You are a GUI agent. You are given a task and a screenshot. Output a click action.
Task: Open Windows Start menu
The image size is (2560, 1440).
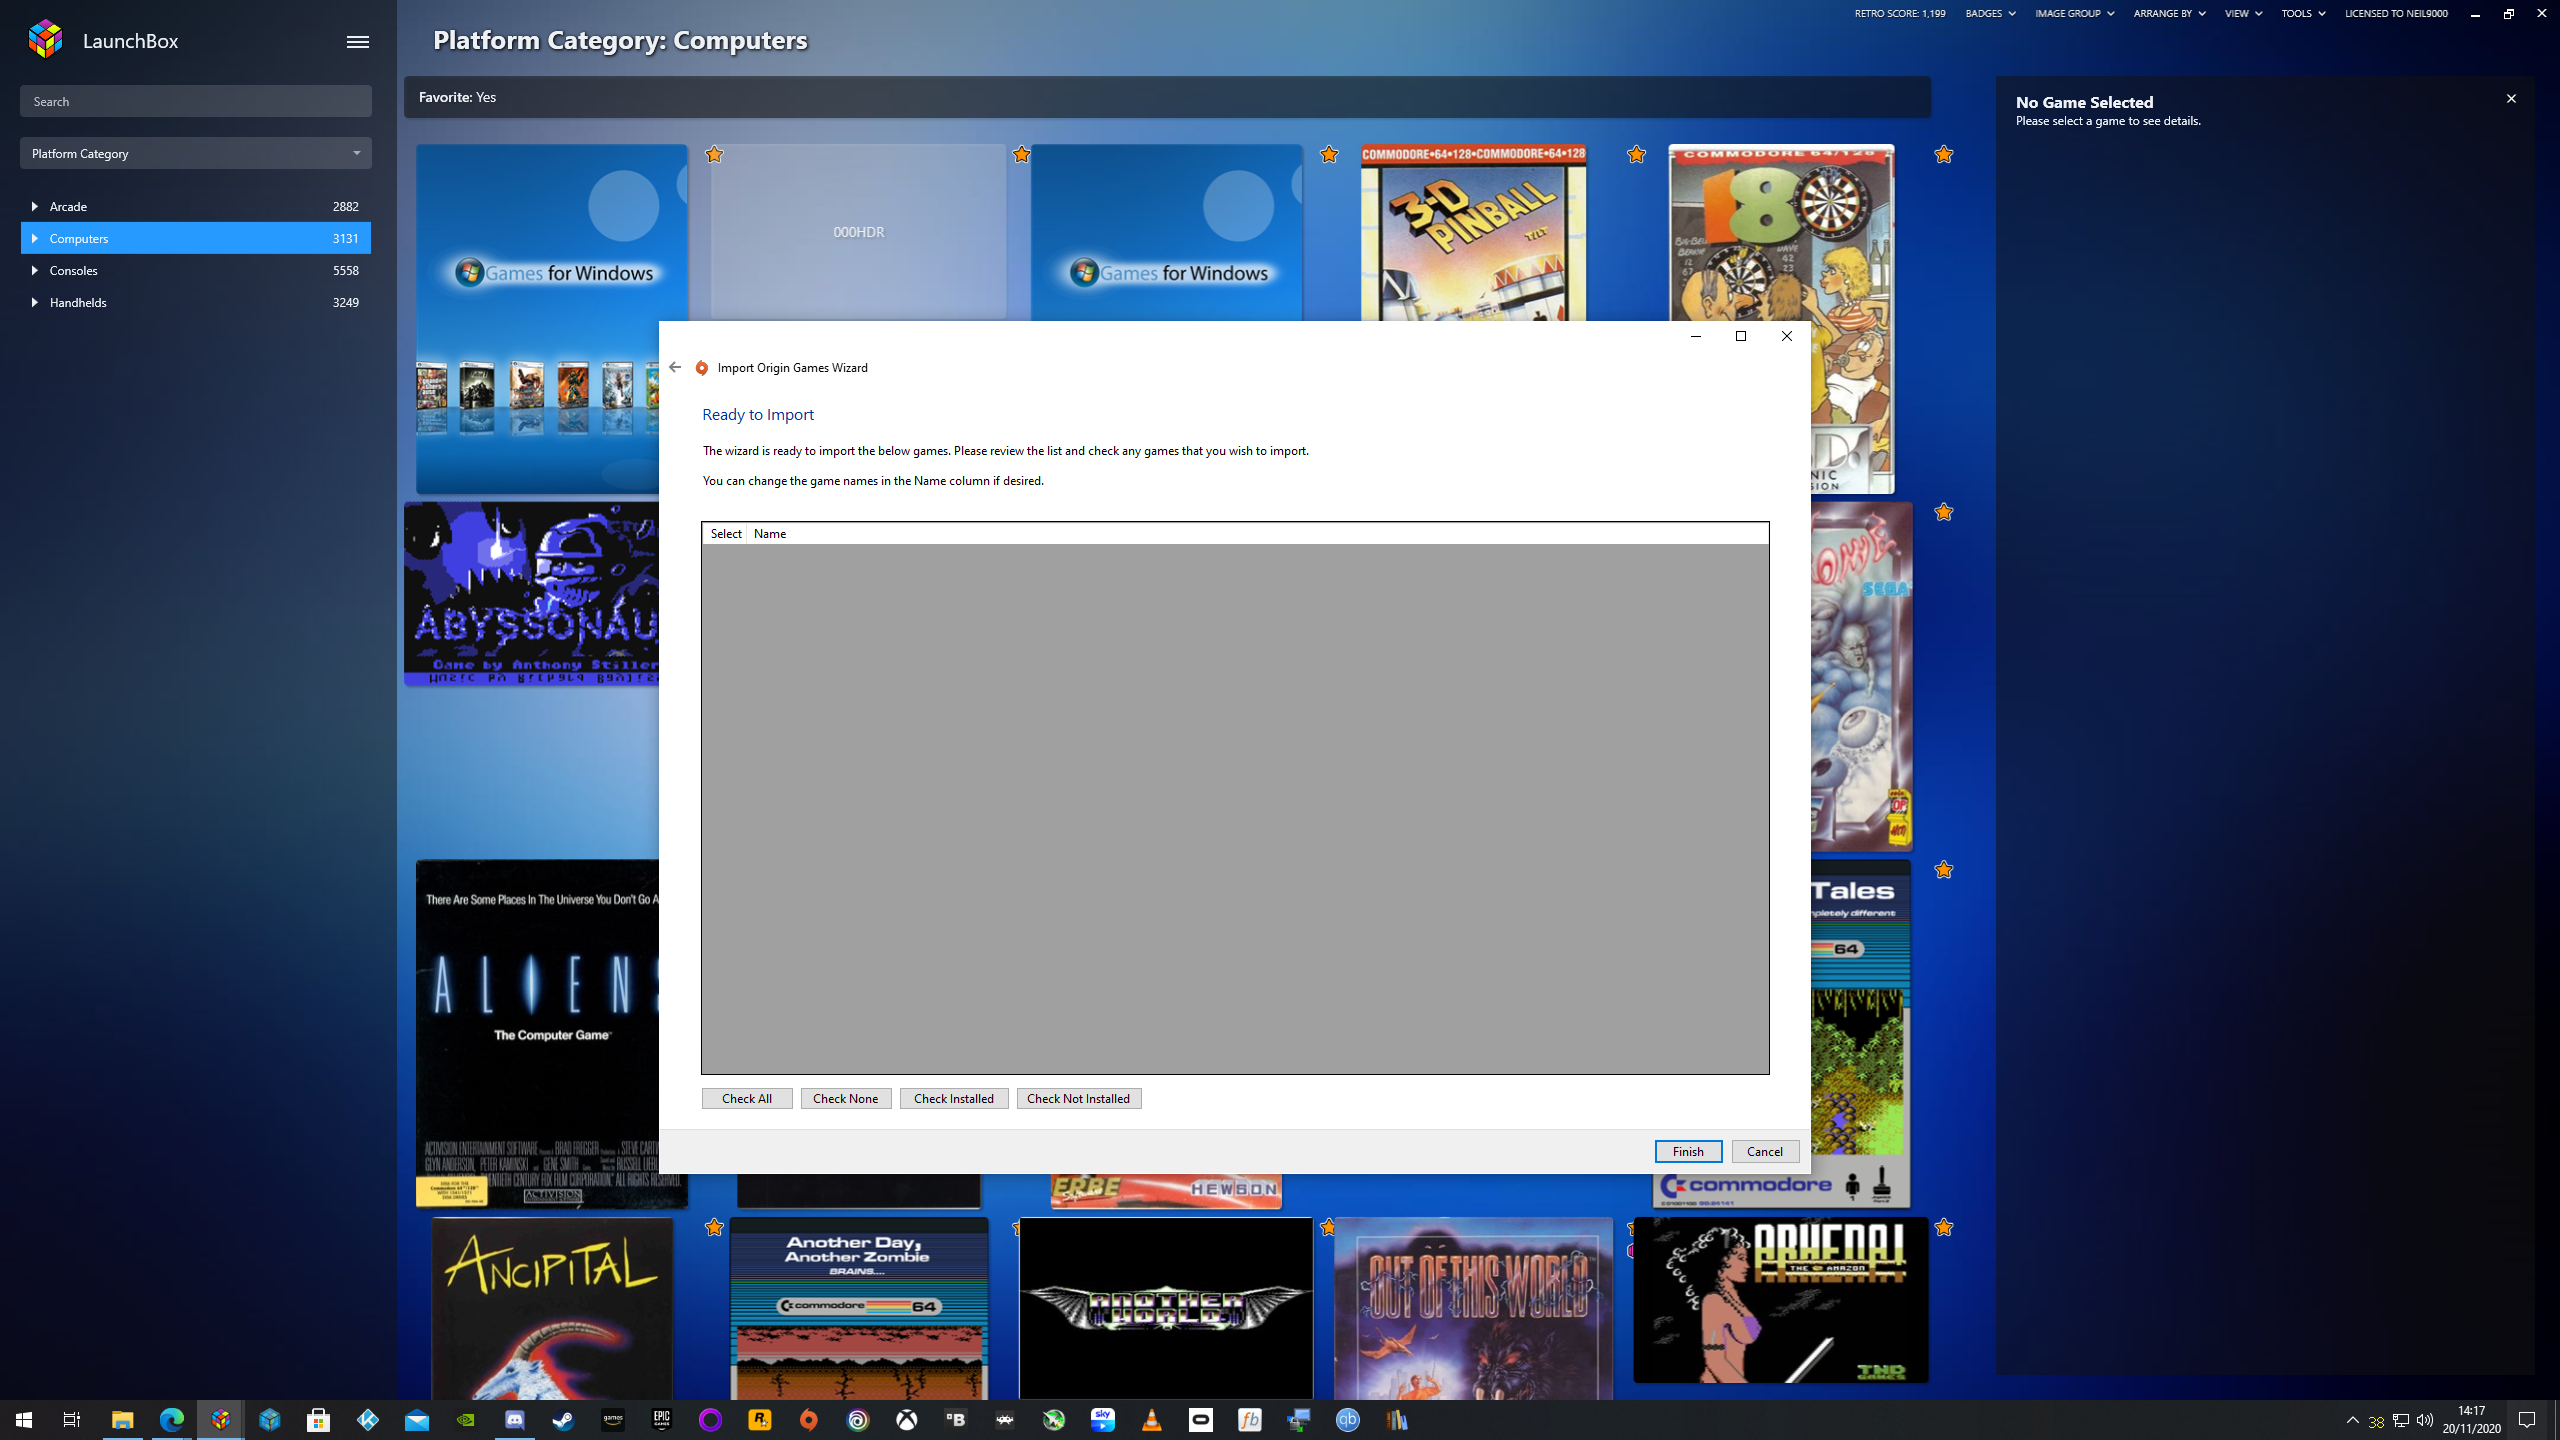pyautogui.click(x=24, y=1419)
